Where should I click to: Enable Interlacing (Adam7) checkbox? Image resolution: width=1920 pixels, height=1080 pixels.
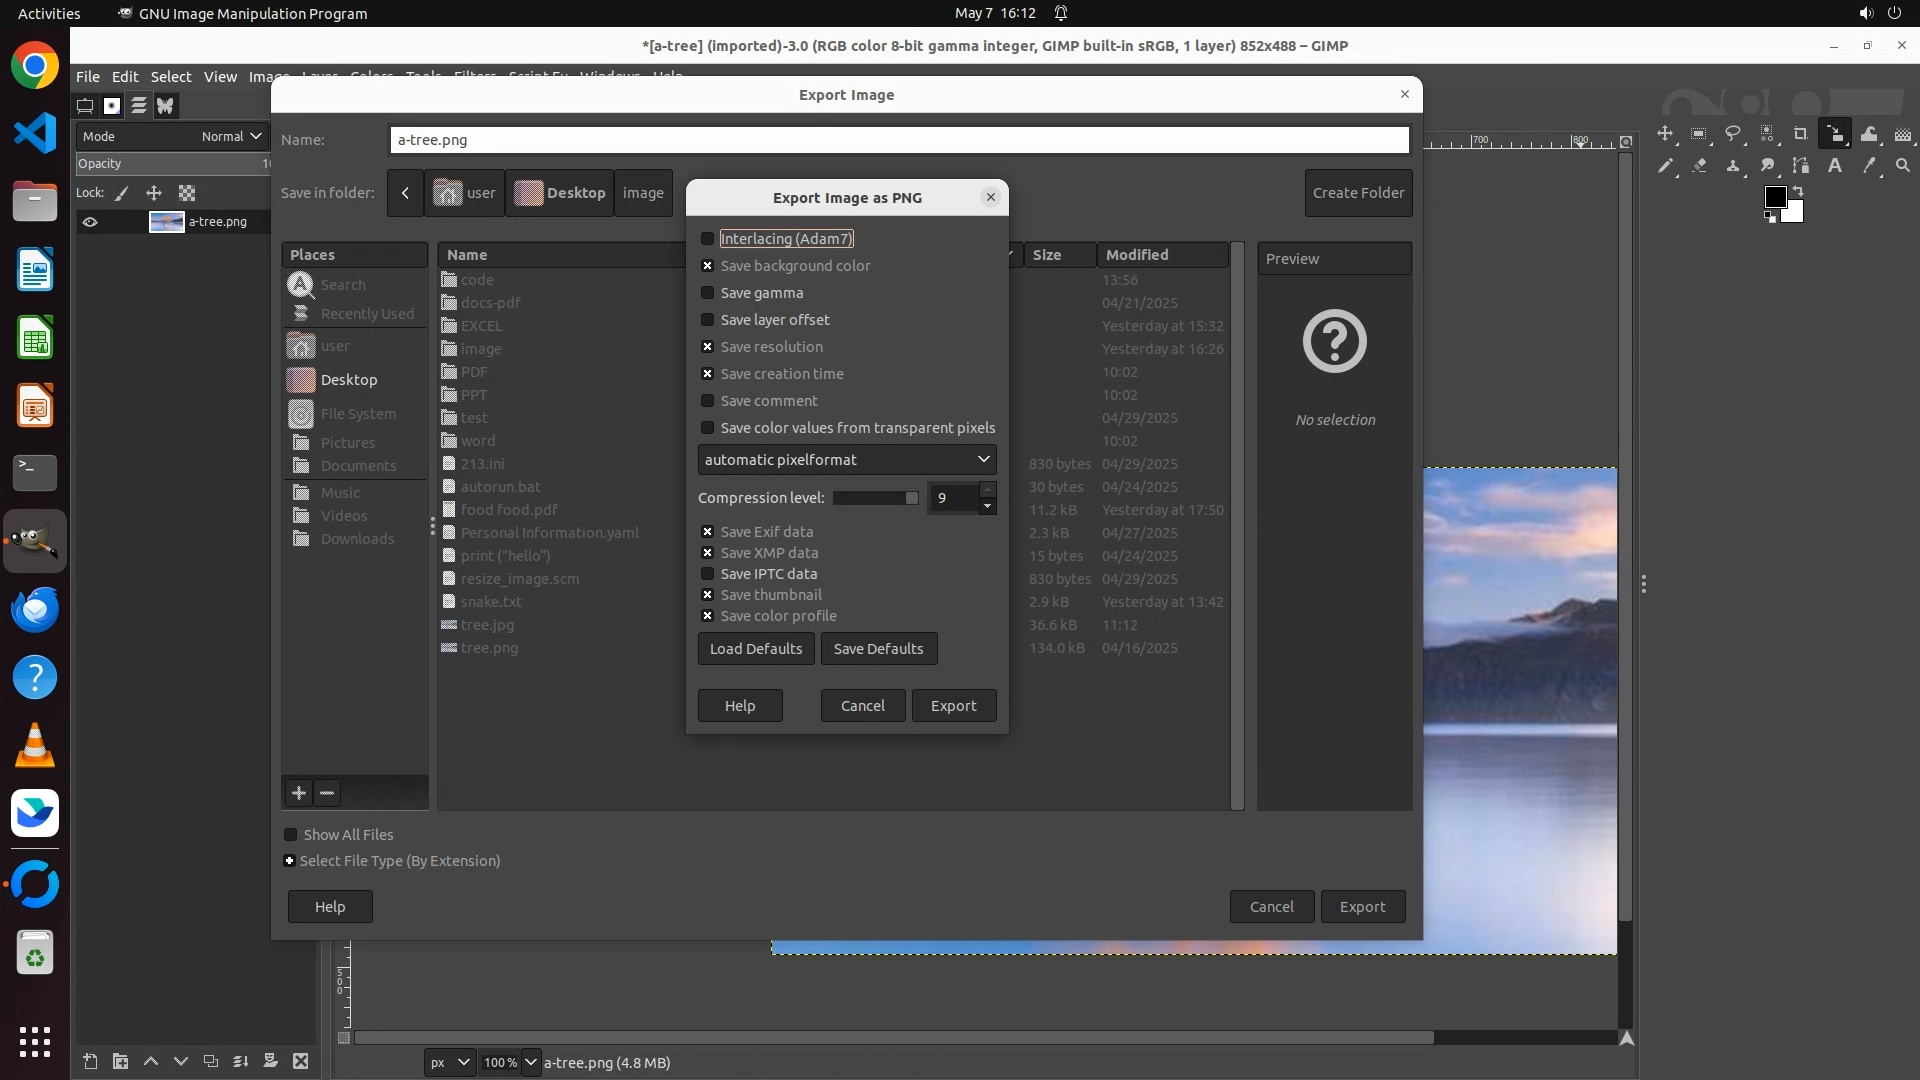[708, 239]
